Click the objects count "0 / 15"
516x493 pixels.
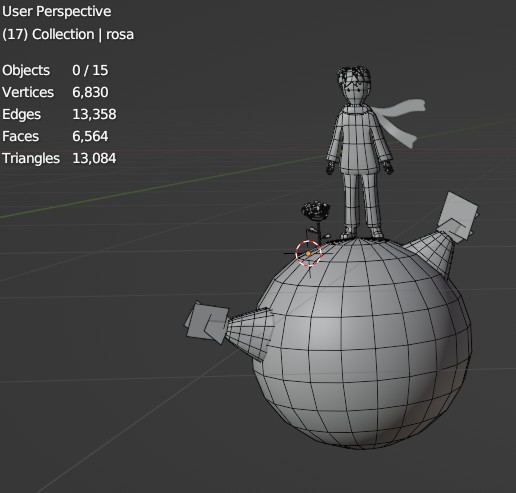point(90,70)
